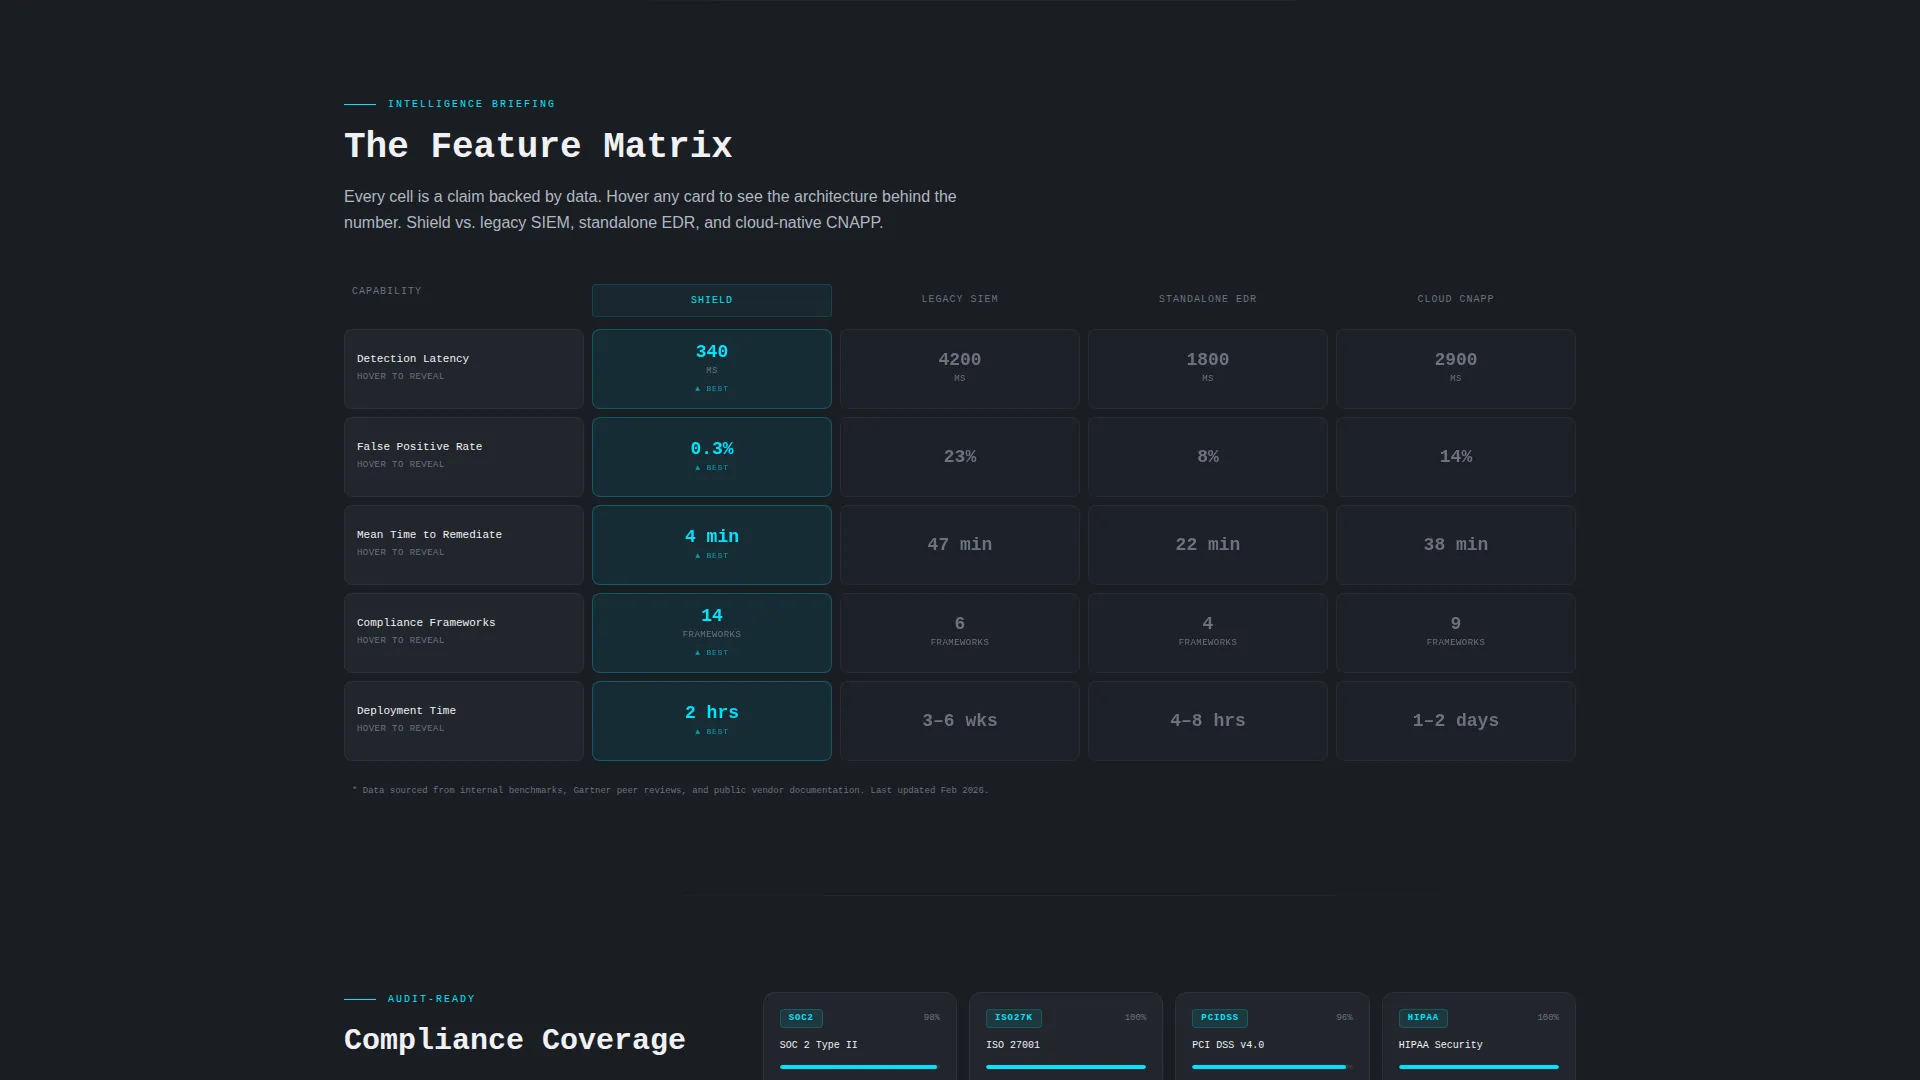This screenshot has height=1080, width=1920.
Task: Click the Cloud CNAPP 1–2 days cell
Action: pyautogui.click(x=1456, y=721)
